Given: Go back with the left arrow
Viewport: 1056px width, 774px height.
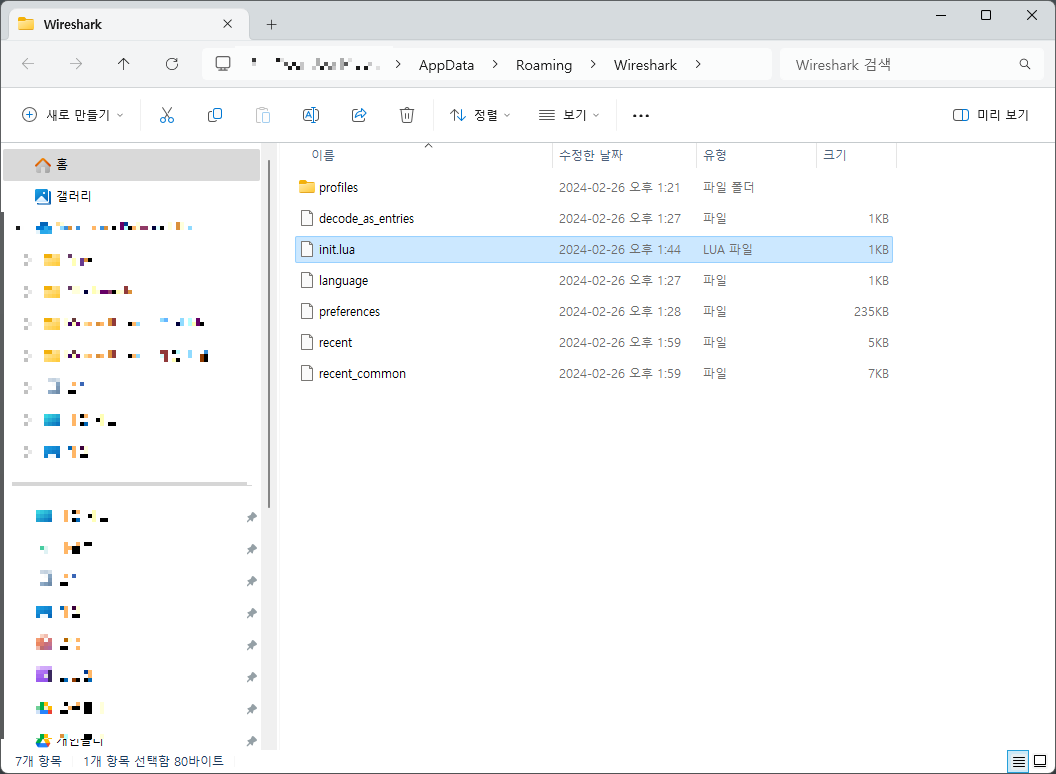Looking at the screenshot, I should [x=28, y=64].
